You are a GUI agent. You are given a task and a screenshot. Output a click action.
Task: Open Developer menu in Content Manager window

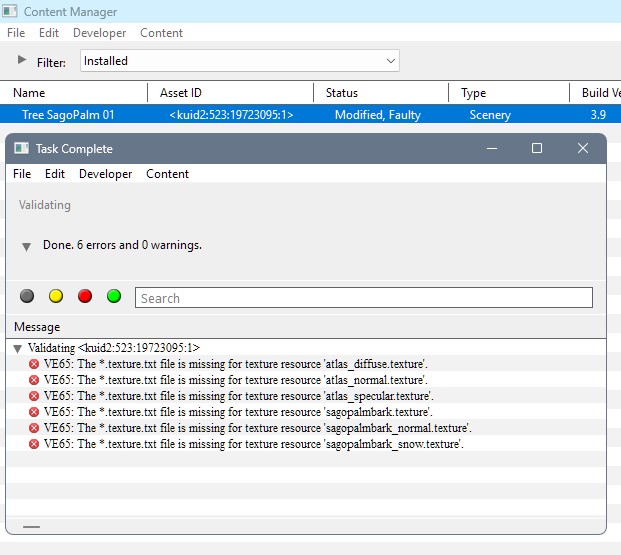coord(99,33)
